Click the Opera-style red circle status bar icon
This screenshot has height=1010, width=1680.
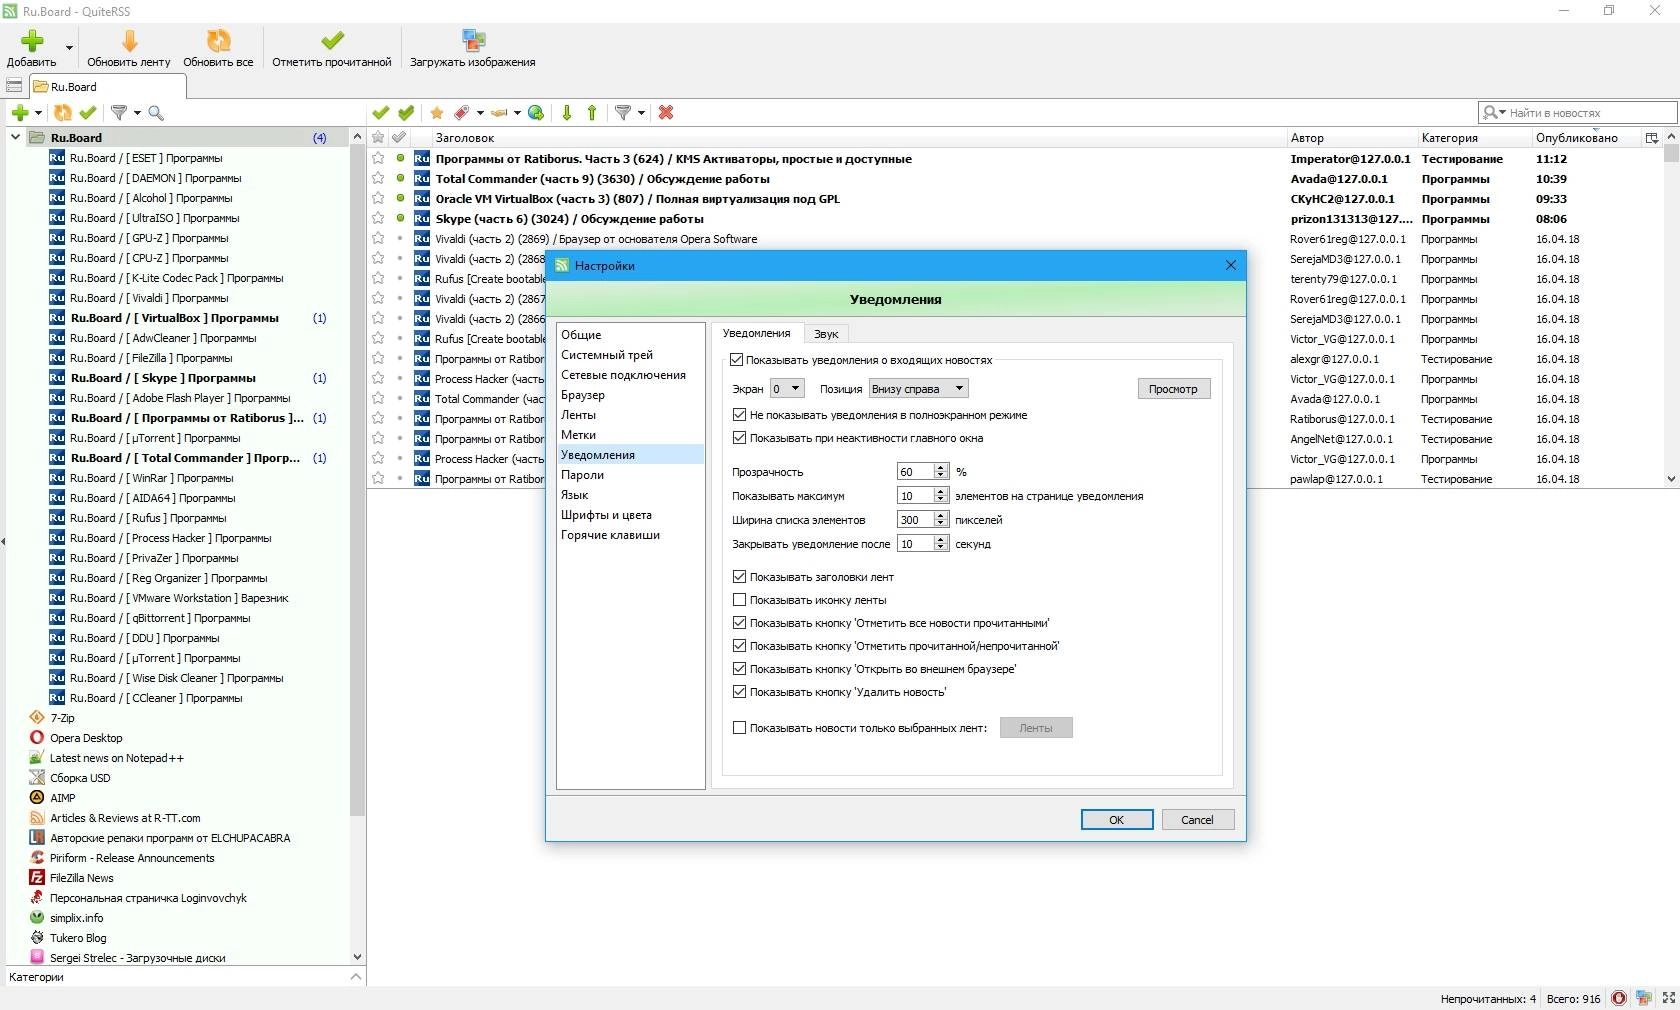click(1619, 998)
